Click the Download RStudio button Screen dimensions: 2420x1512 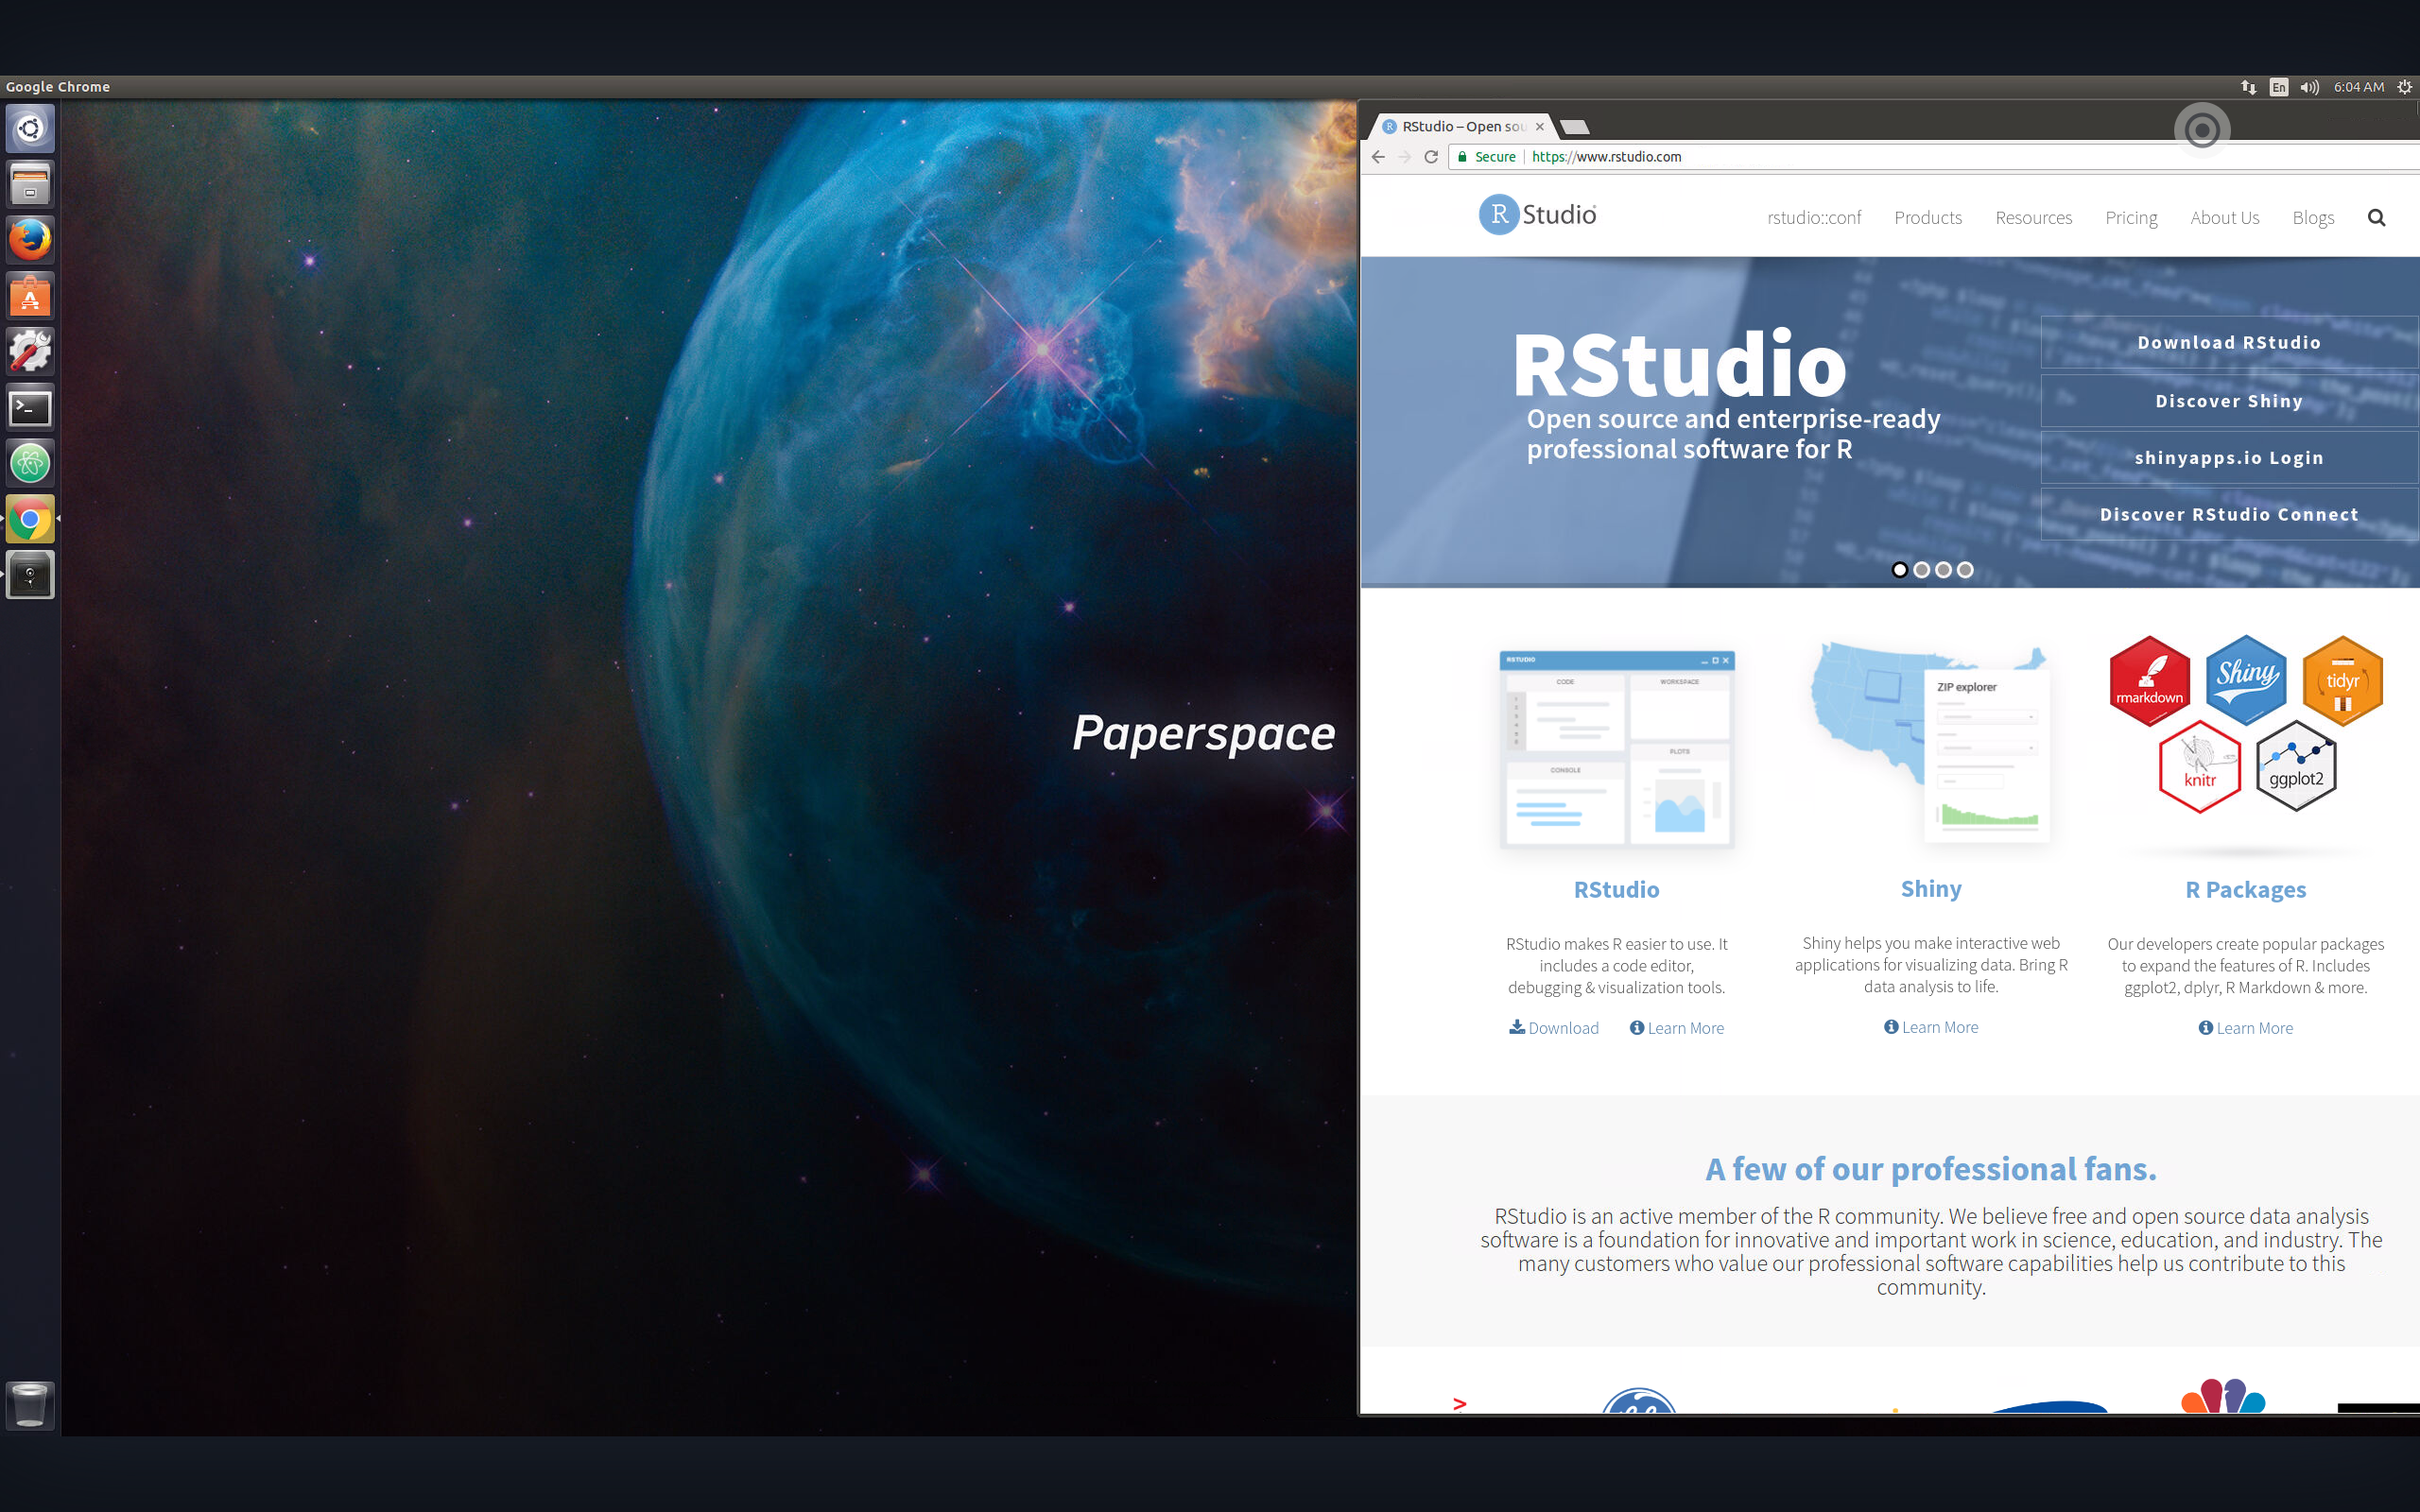[2228, 343]
